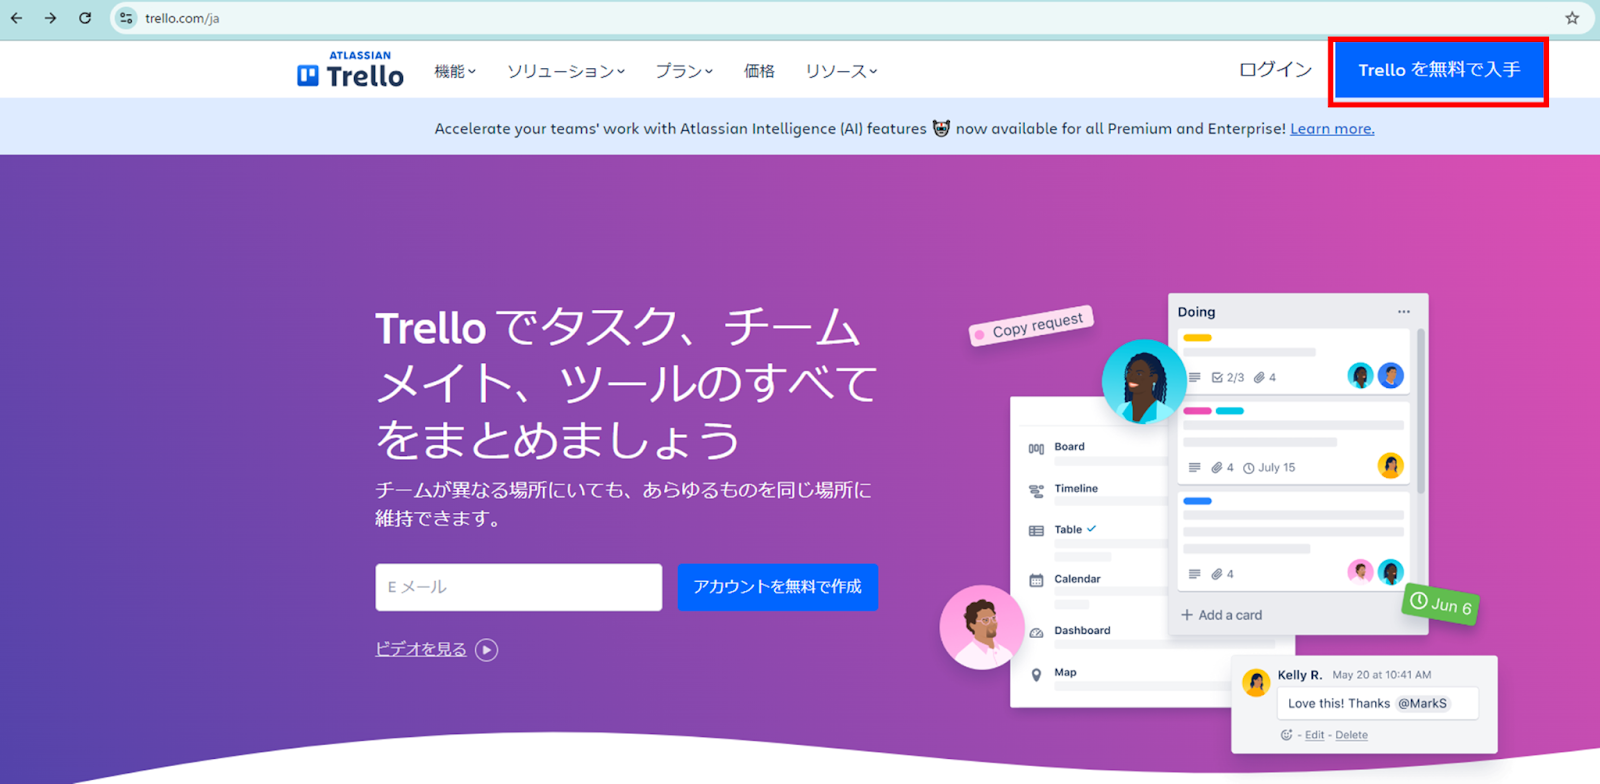Click the Map pin icon
Image resolution: width=1600 pixels, height=784 pixels.
[1036, 675]
